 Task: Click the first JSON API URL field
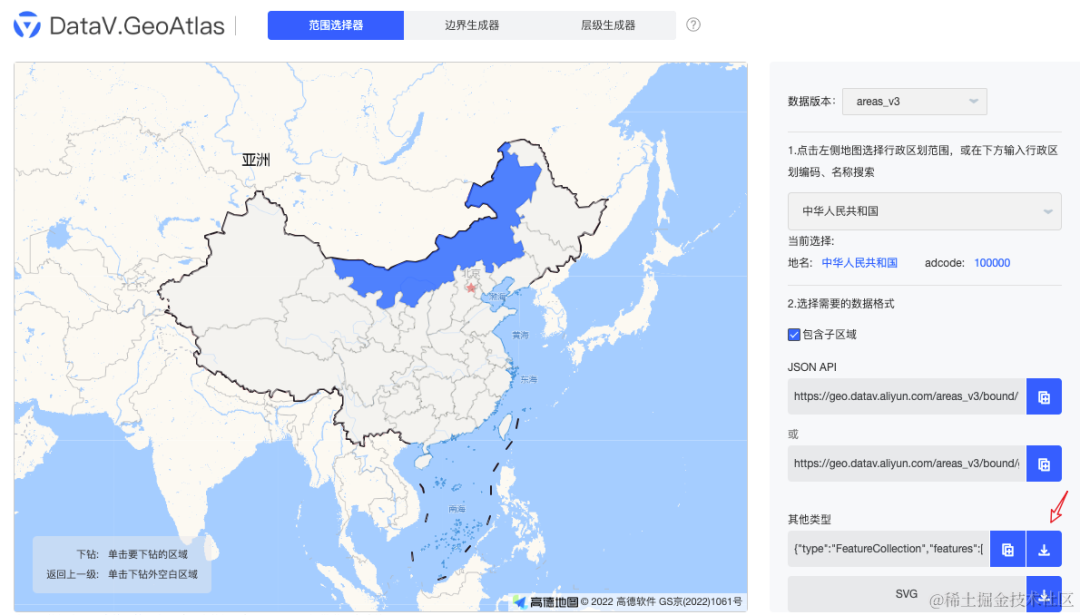pos(906,397)
